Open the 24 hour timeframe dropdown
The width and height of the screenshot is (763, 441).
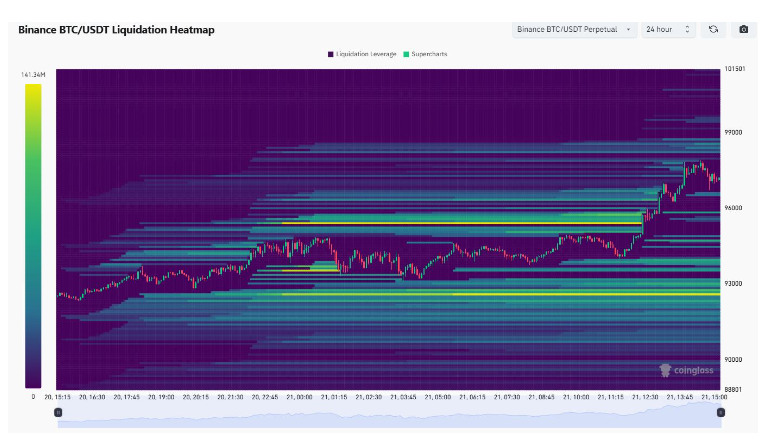667,30
